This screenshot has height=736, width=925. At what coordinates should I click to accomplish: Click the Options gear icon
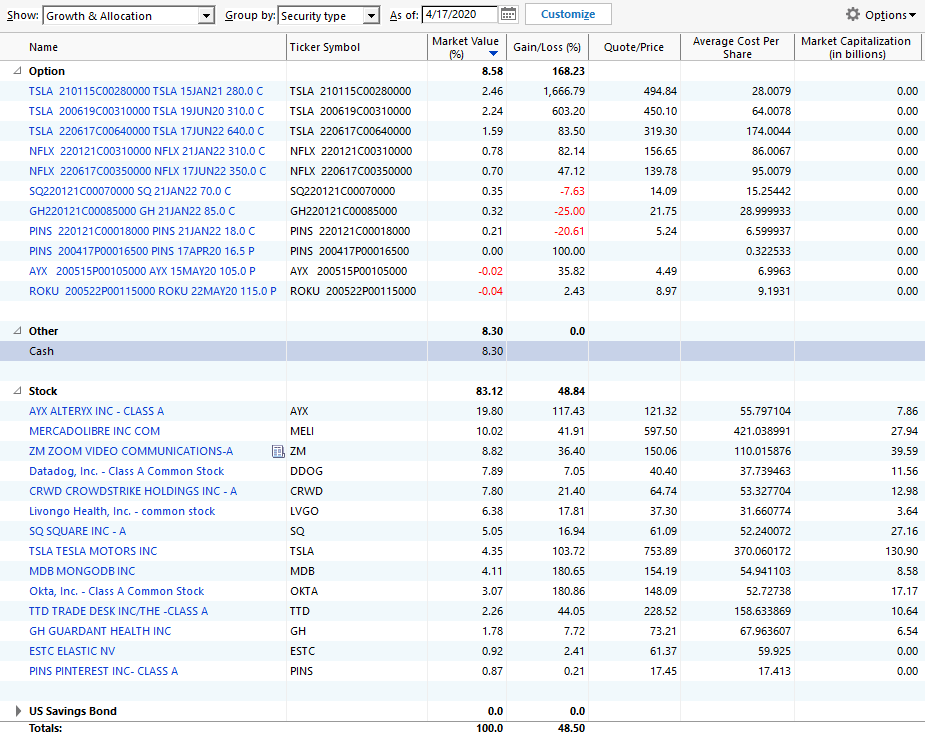tap(852, 14)
